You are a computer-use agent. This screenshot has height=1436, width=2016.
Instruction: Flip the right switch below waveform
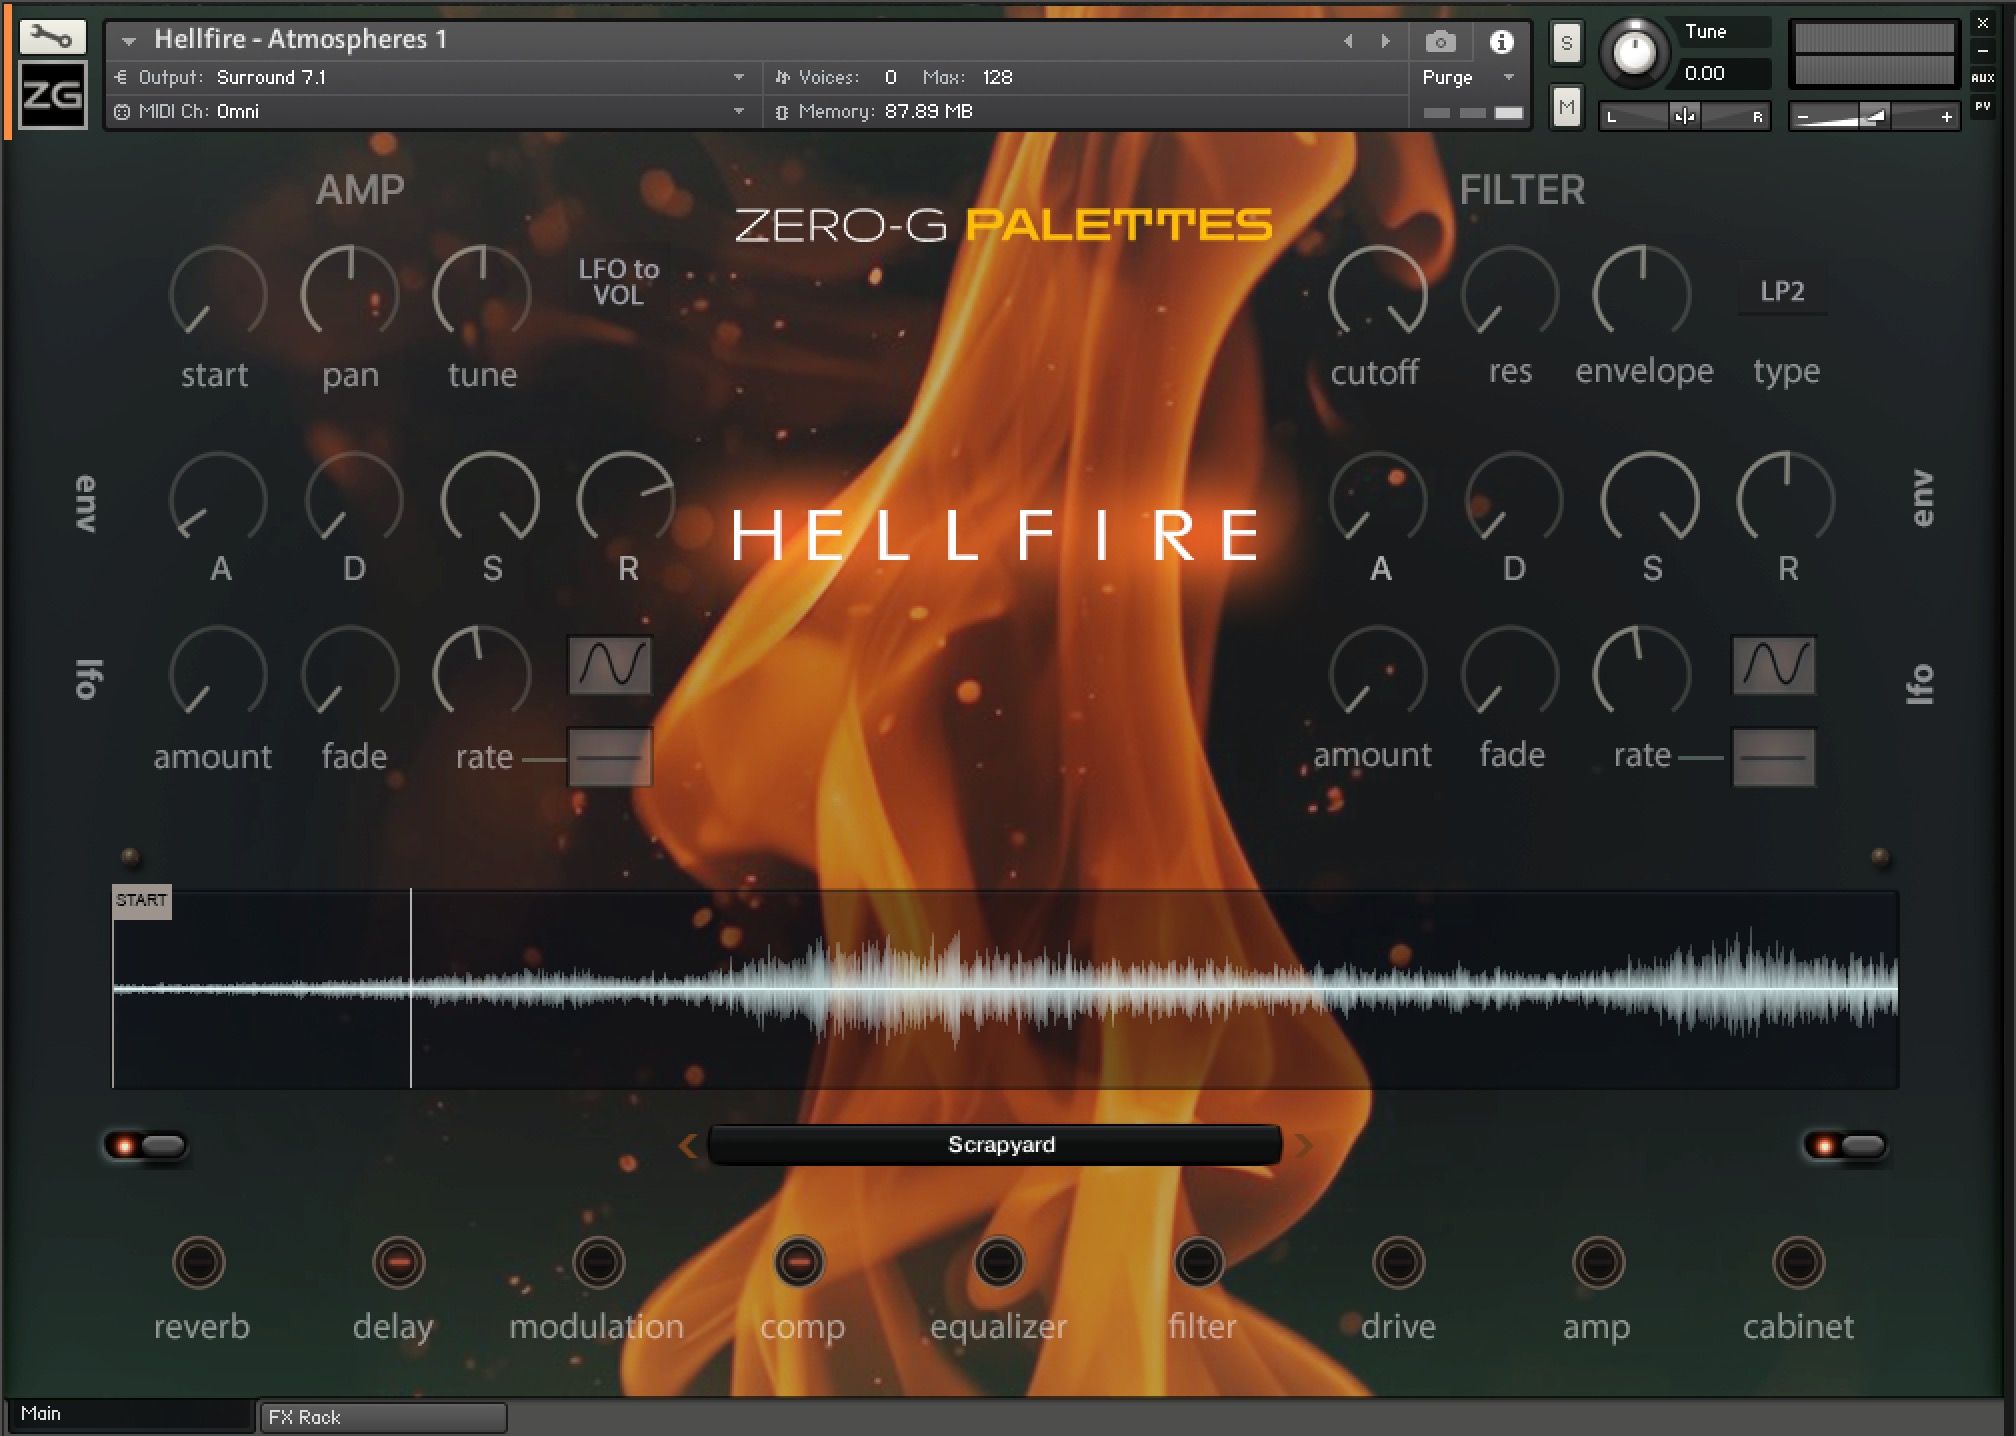[1846, 1146]
